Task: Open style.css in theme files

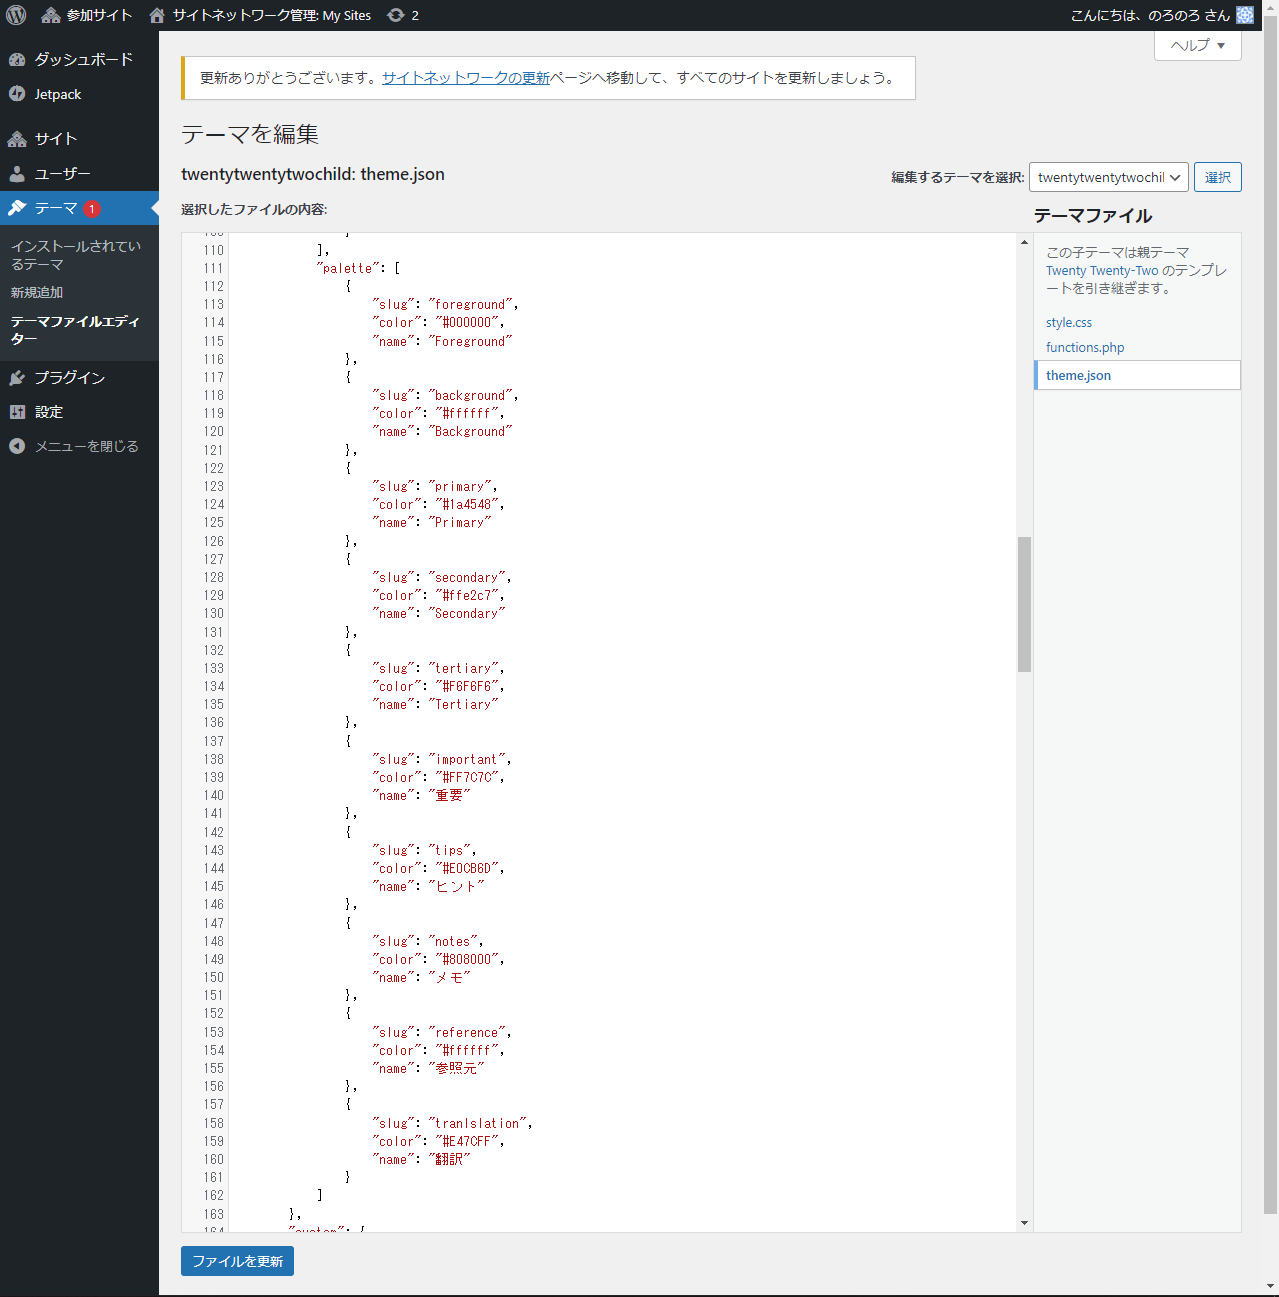Action: click(1069, 323)
